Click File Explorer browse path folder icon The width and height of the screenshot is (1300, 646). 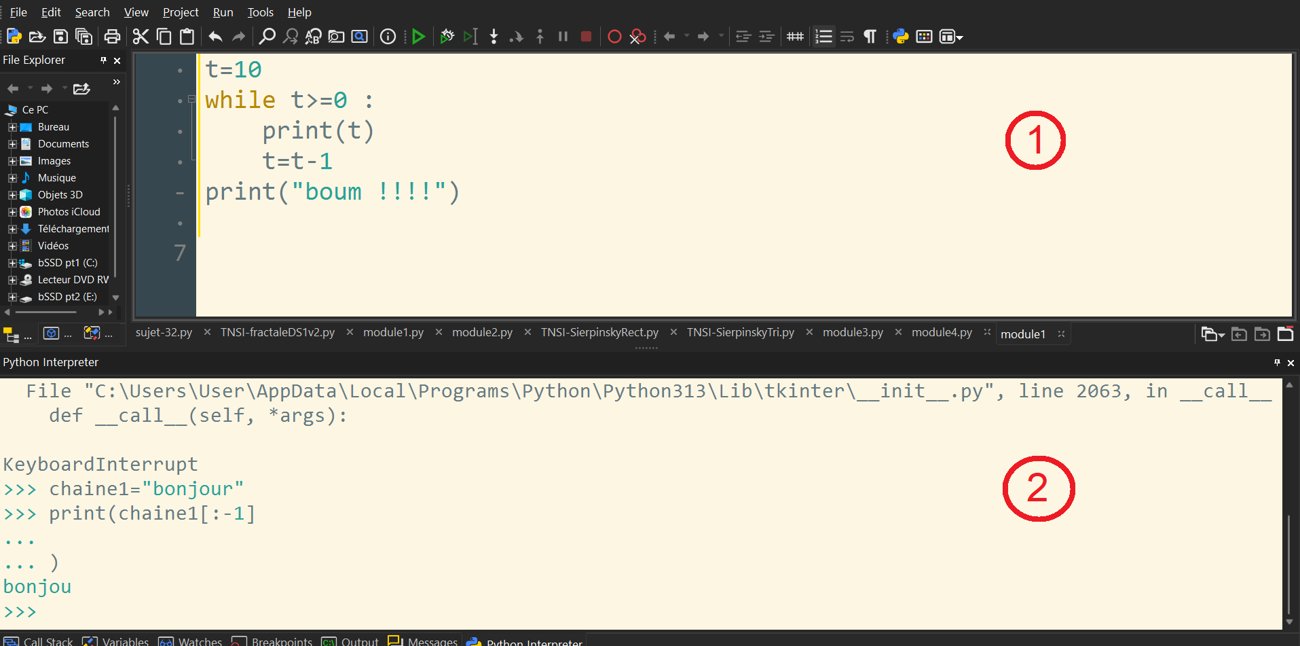point(82,89)
